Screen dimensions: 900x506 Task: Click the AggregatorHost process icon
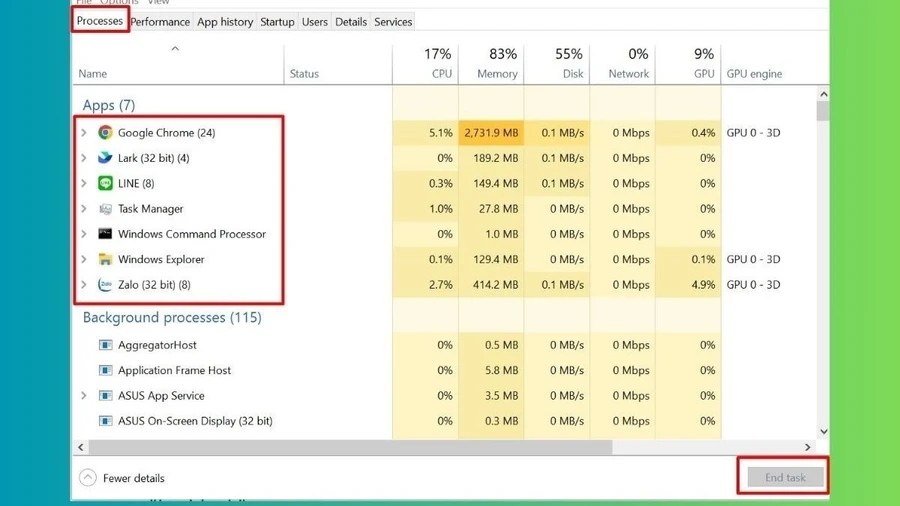(105, 345)
